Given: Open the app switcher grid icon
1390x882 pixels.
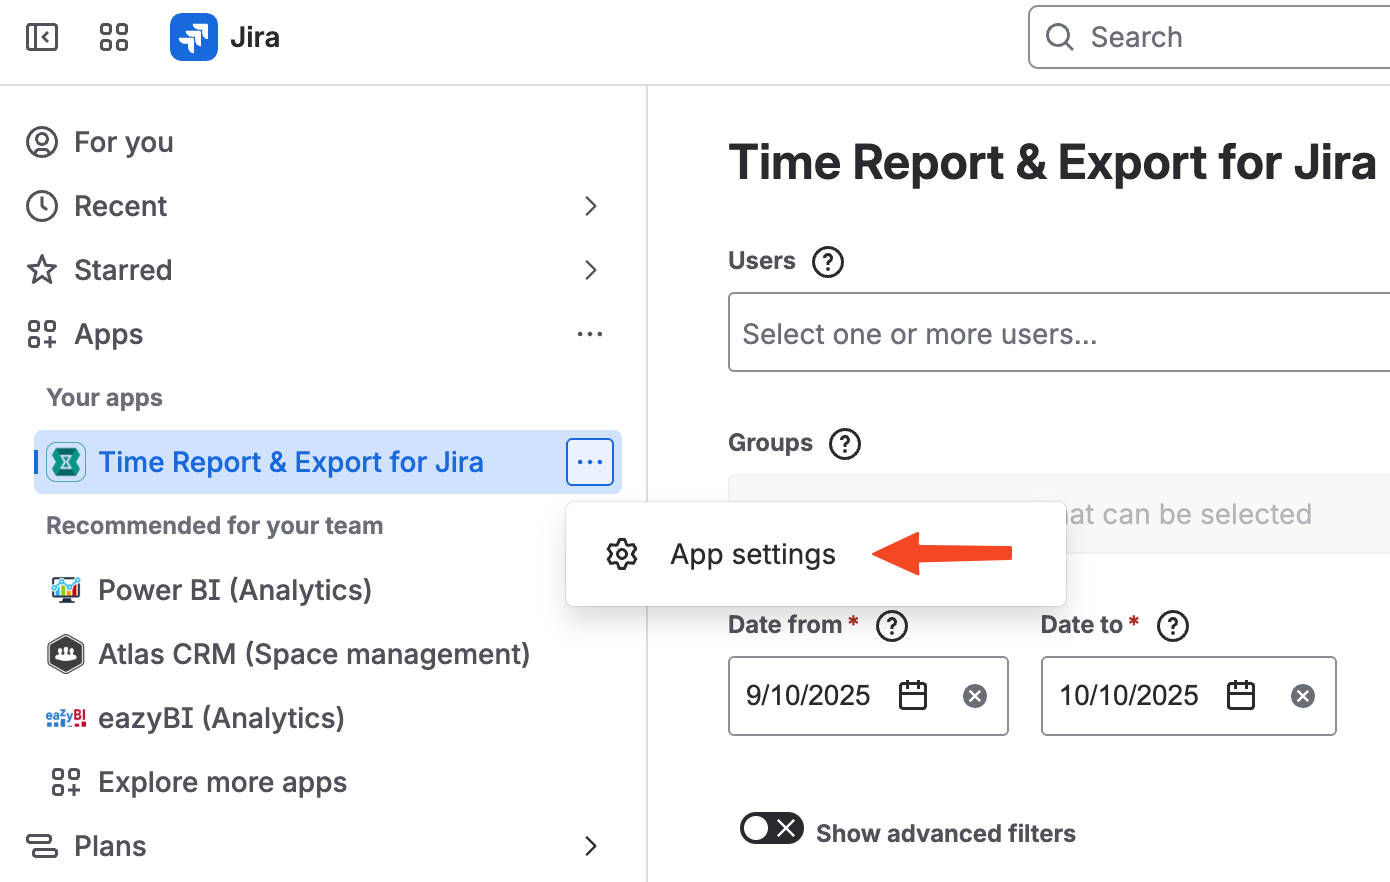Looking at the screenshot, I should pyautogui.click(x=114, y=38).
